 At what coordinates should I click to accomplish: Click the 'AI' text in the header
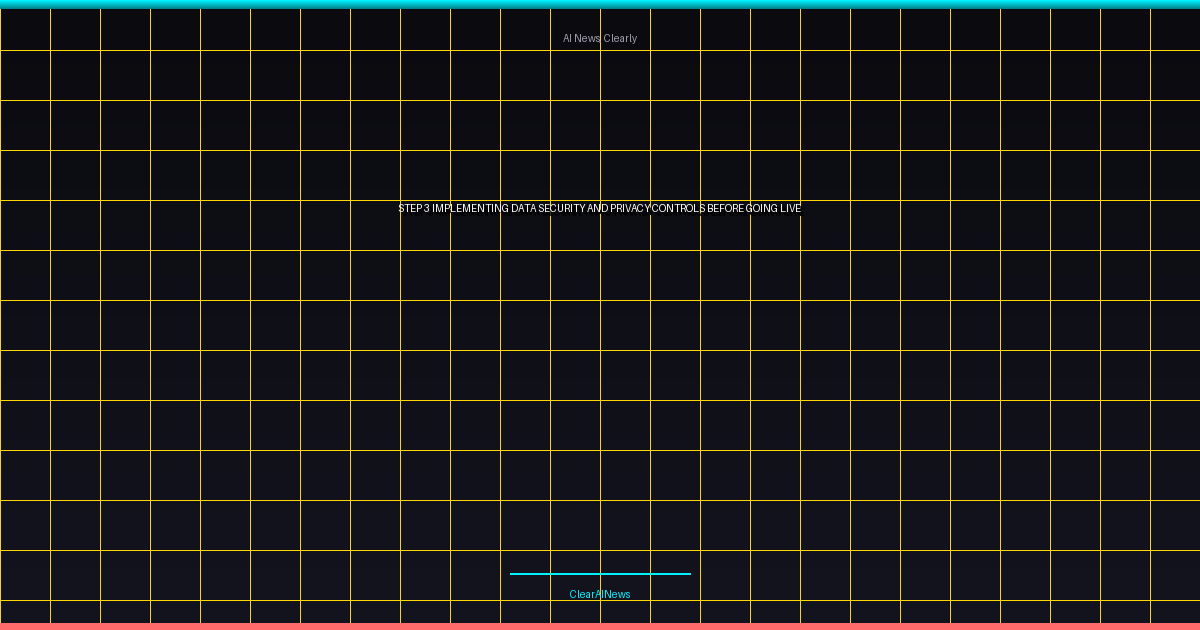(567, 38)
